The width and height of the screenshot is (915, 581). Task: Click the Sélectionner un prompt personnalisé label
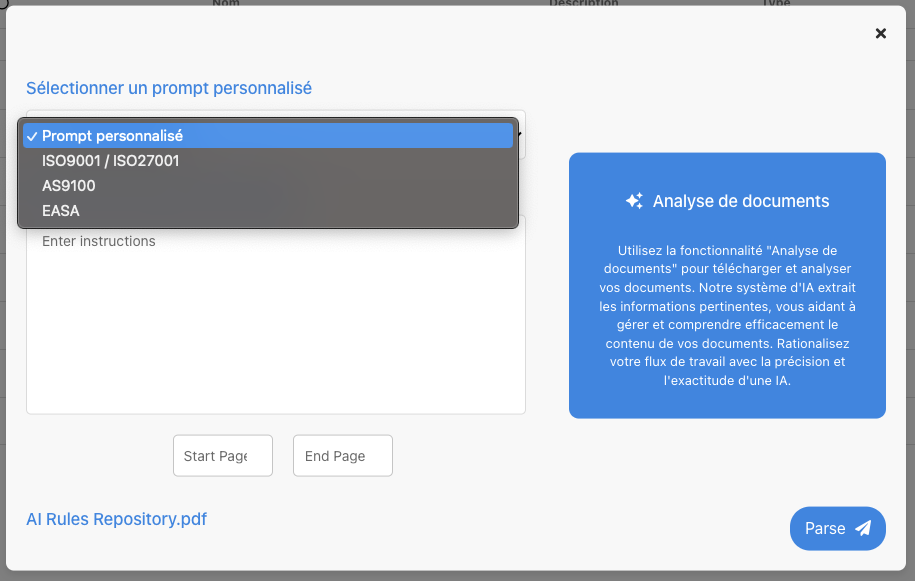point(169,88)
